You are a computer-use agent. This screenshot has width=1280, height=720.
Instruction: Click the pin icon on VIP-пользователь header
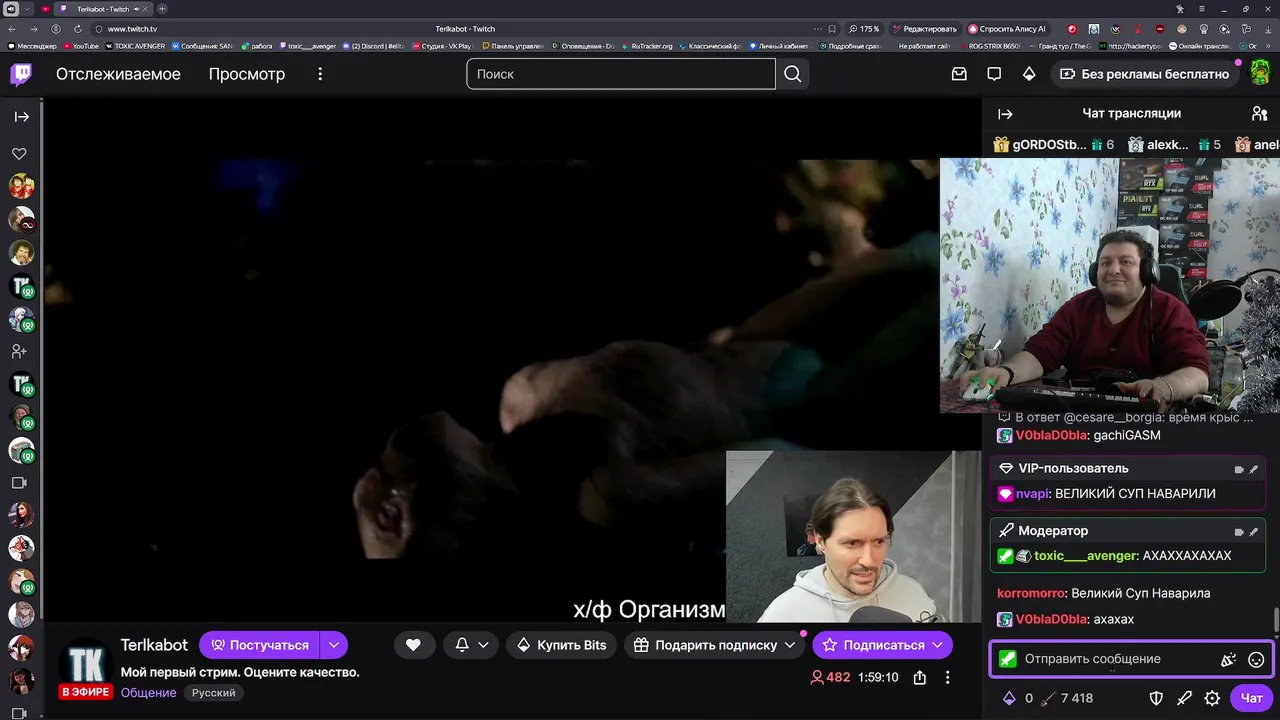coord(1254,469)
